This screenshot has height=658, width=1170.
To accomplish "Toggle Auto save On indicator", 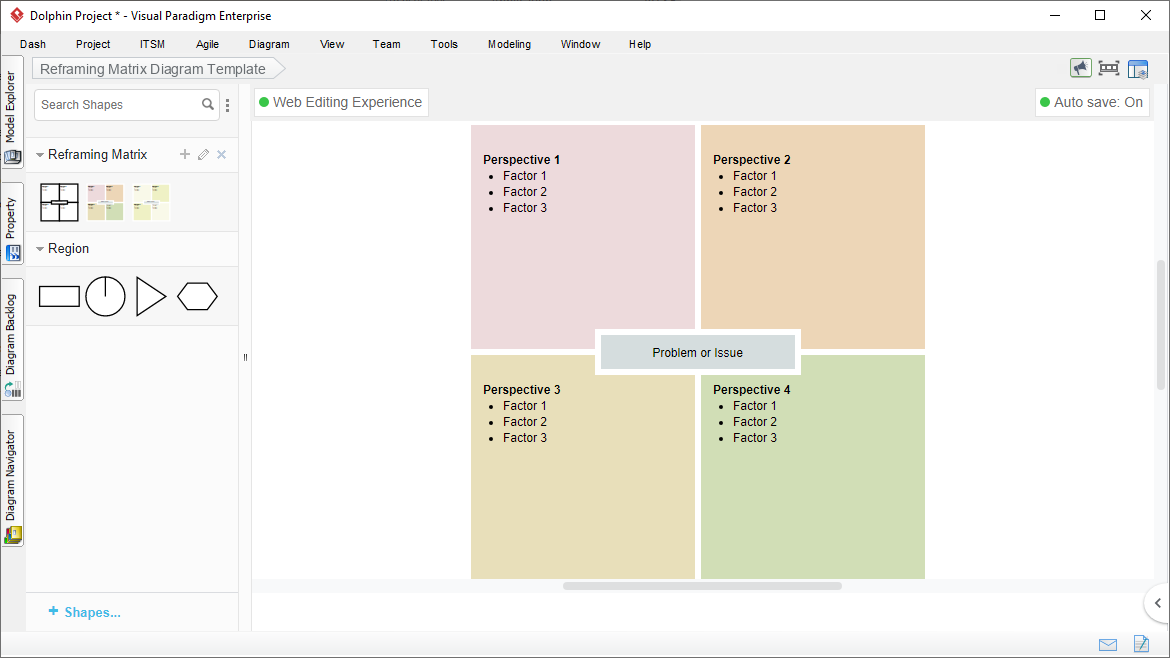I will [1092, 102].
